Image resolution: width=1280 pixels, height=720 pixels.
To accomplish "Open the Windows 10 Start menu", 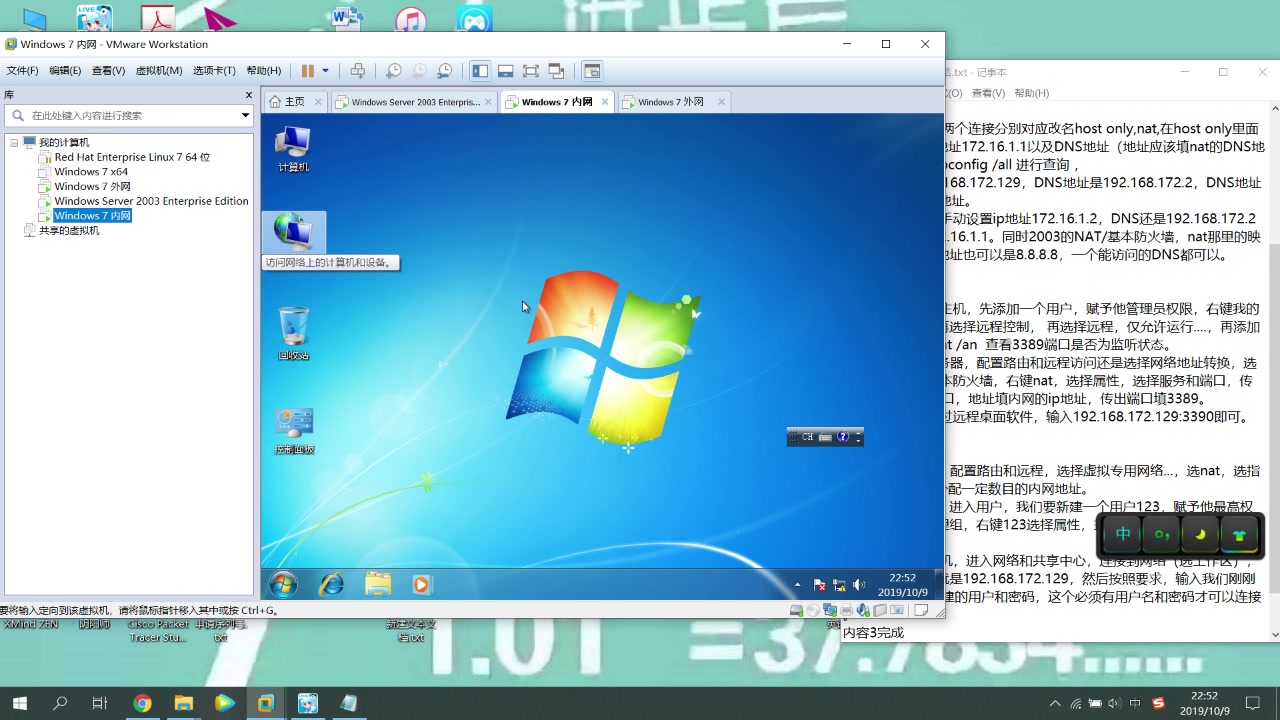I will (x=19, y=704).
